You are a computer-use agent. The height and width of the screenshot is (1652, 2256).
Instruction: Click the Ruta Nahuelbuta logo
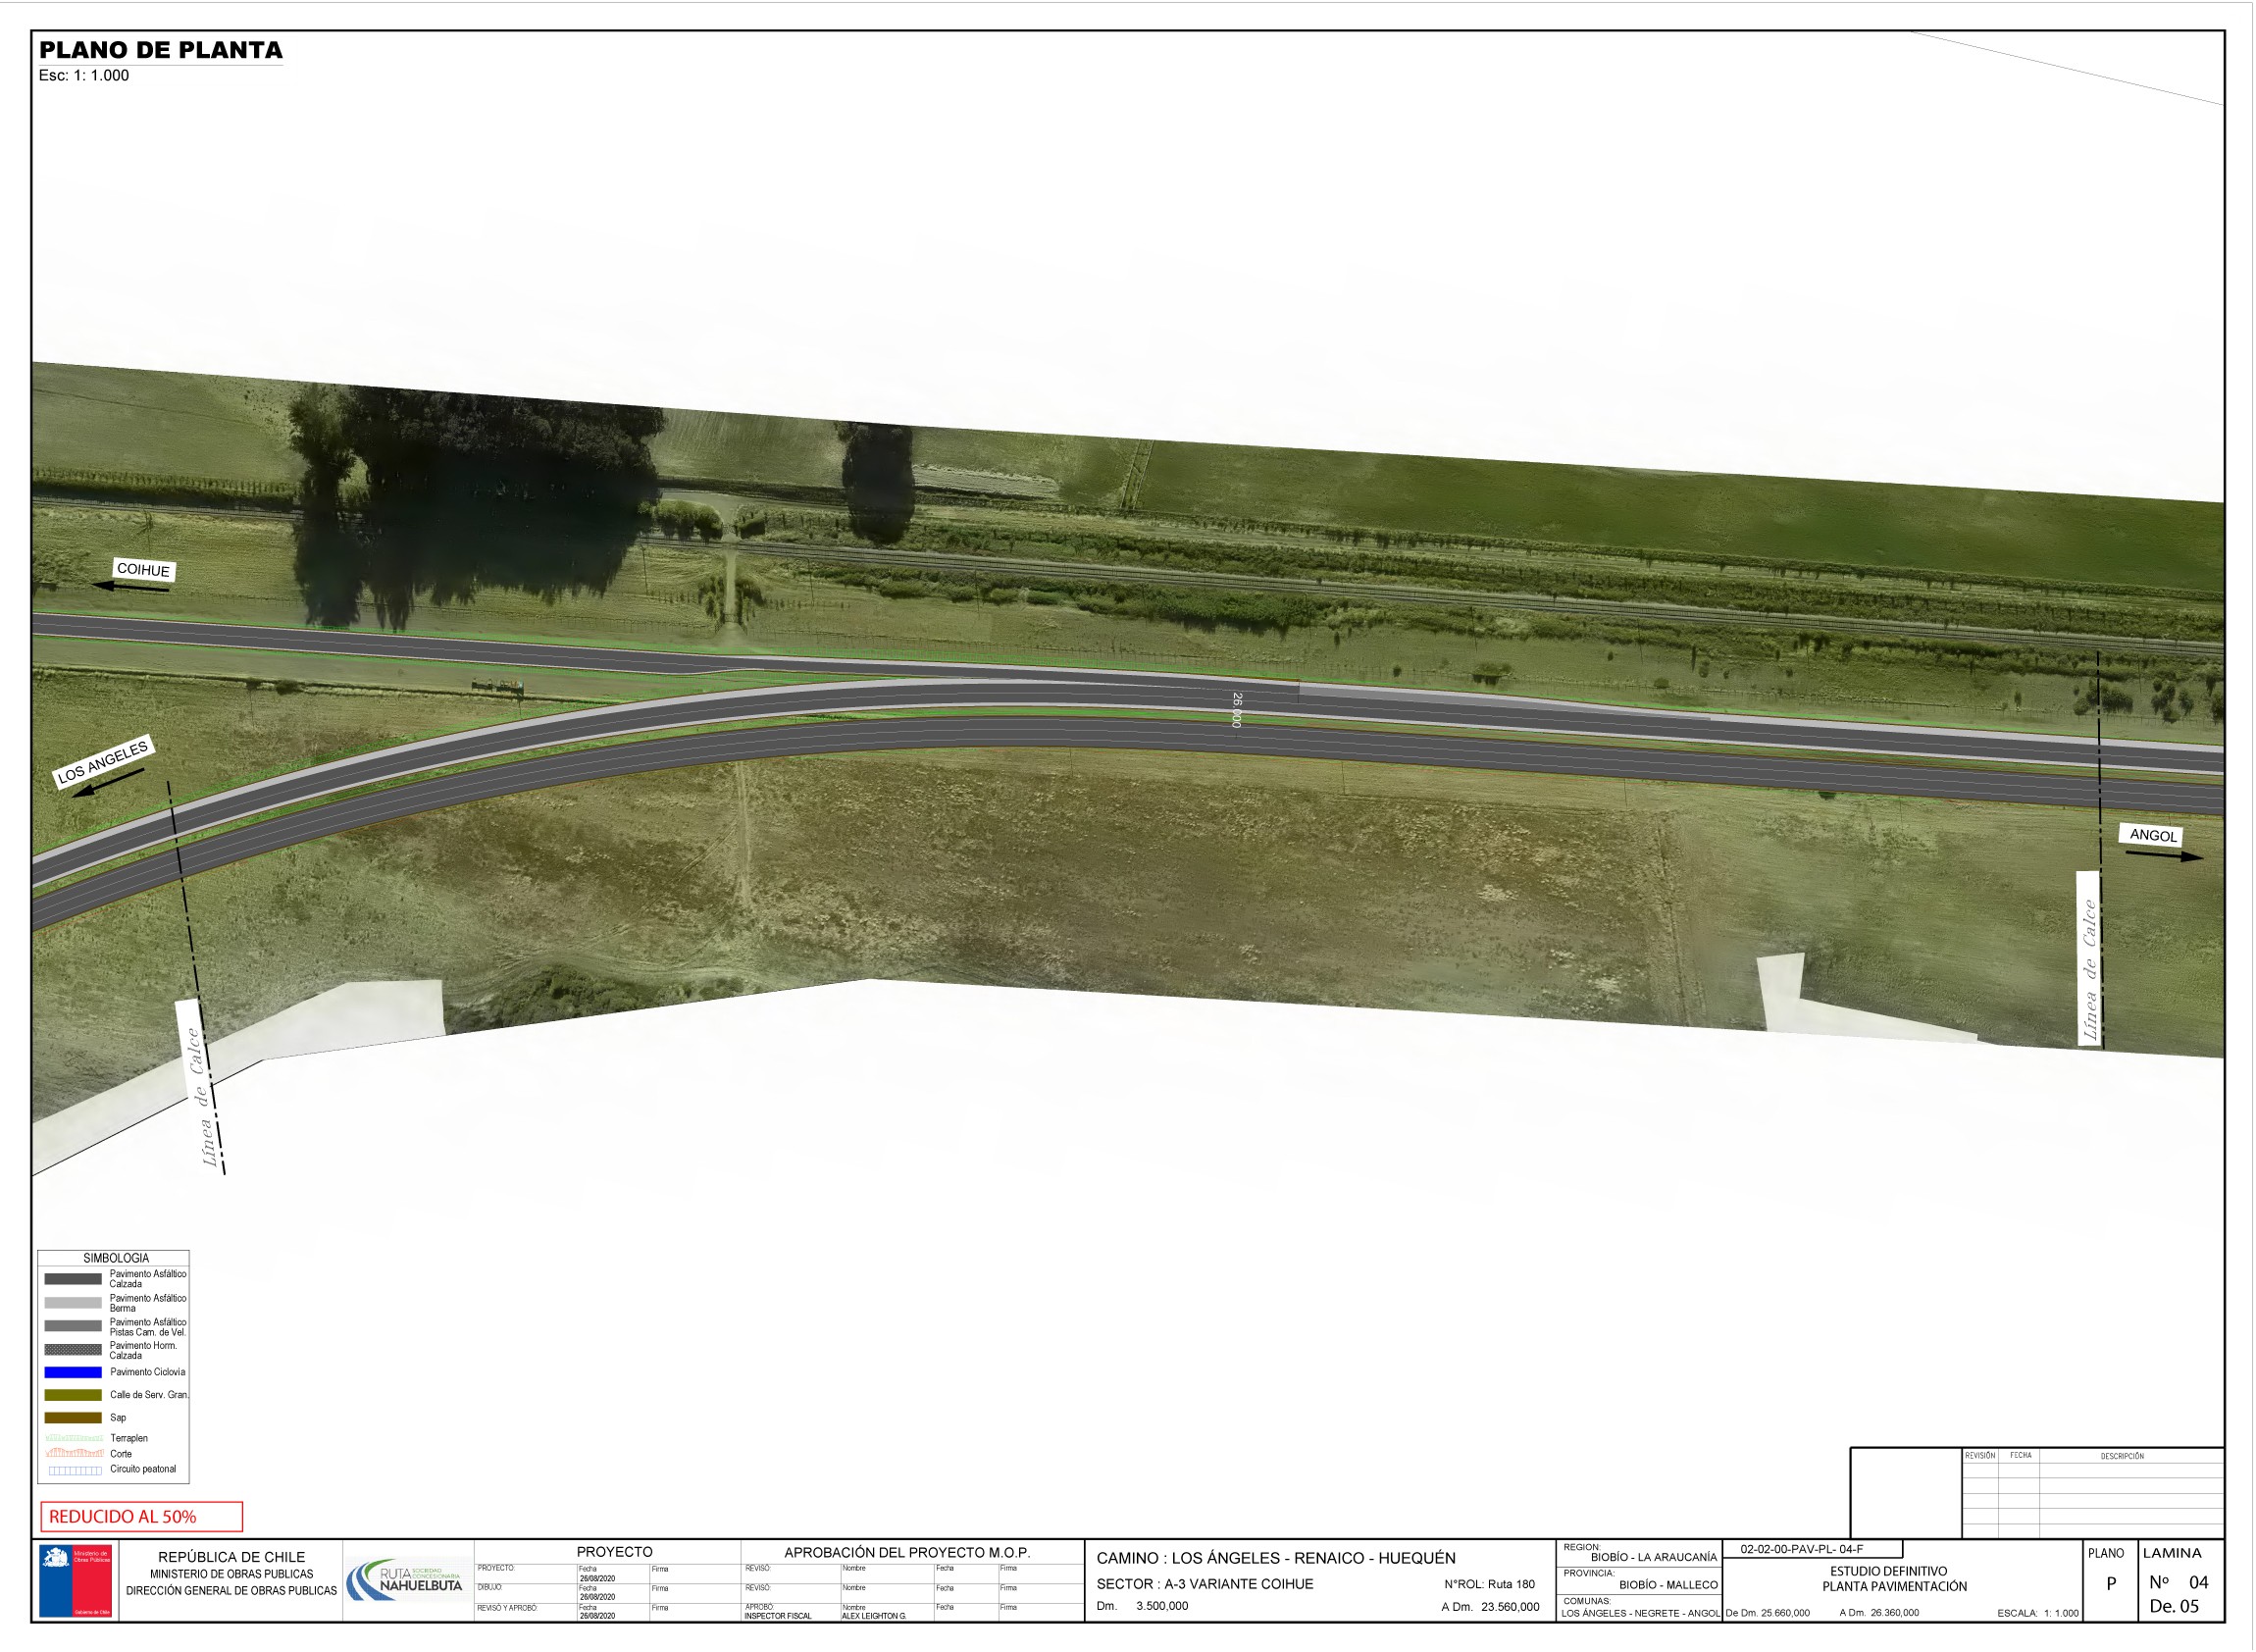pyautogui.click(x=405, y=1580)
